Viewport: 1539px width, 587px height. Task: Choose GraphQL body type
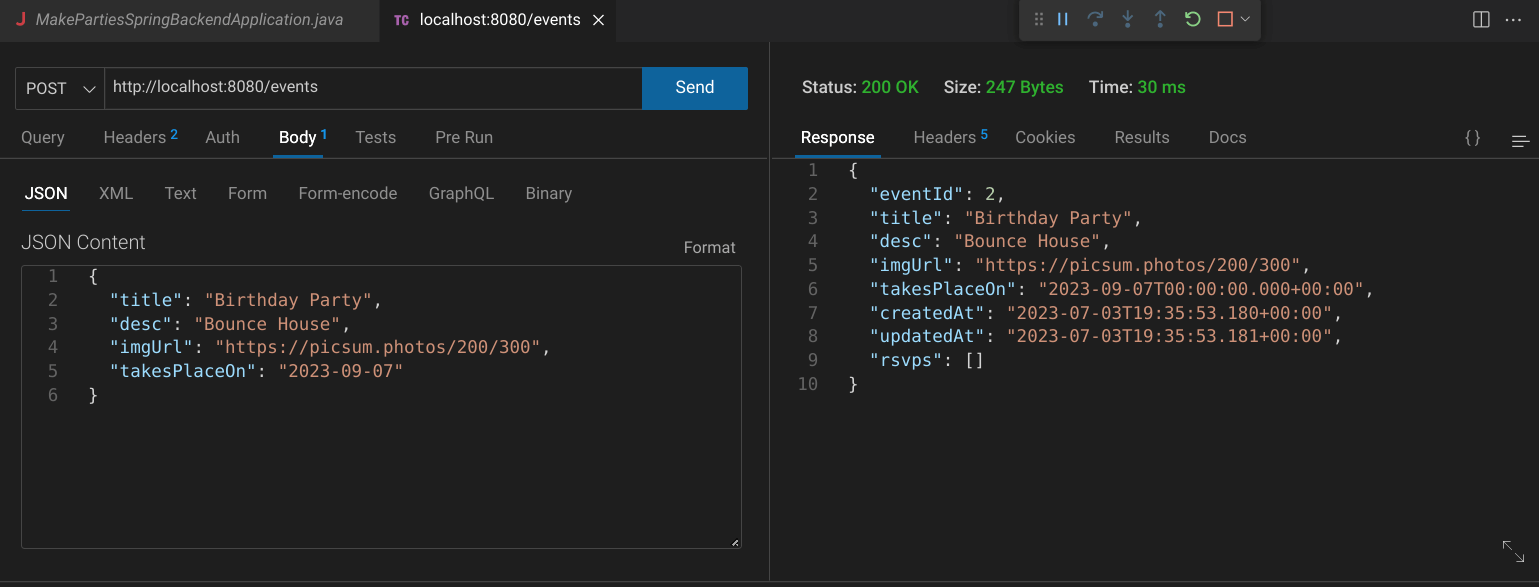pos(461,193)
